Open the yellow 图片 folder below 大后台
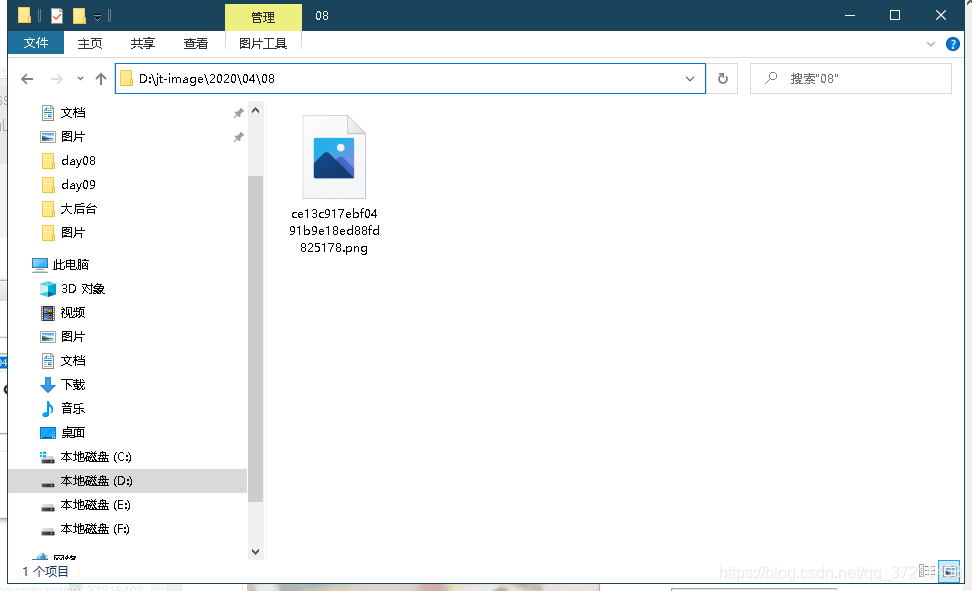Screen dimensions: 972x591 (73, 233)
